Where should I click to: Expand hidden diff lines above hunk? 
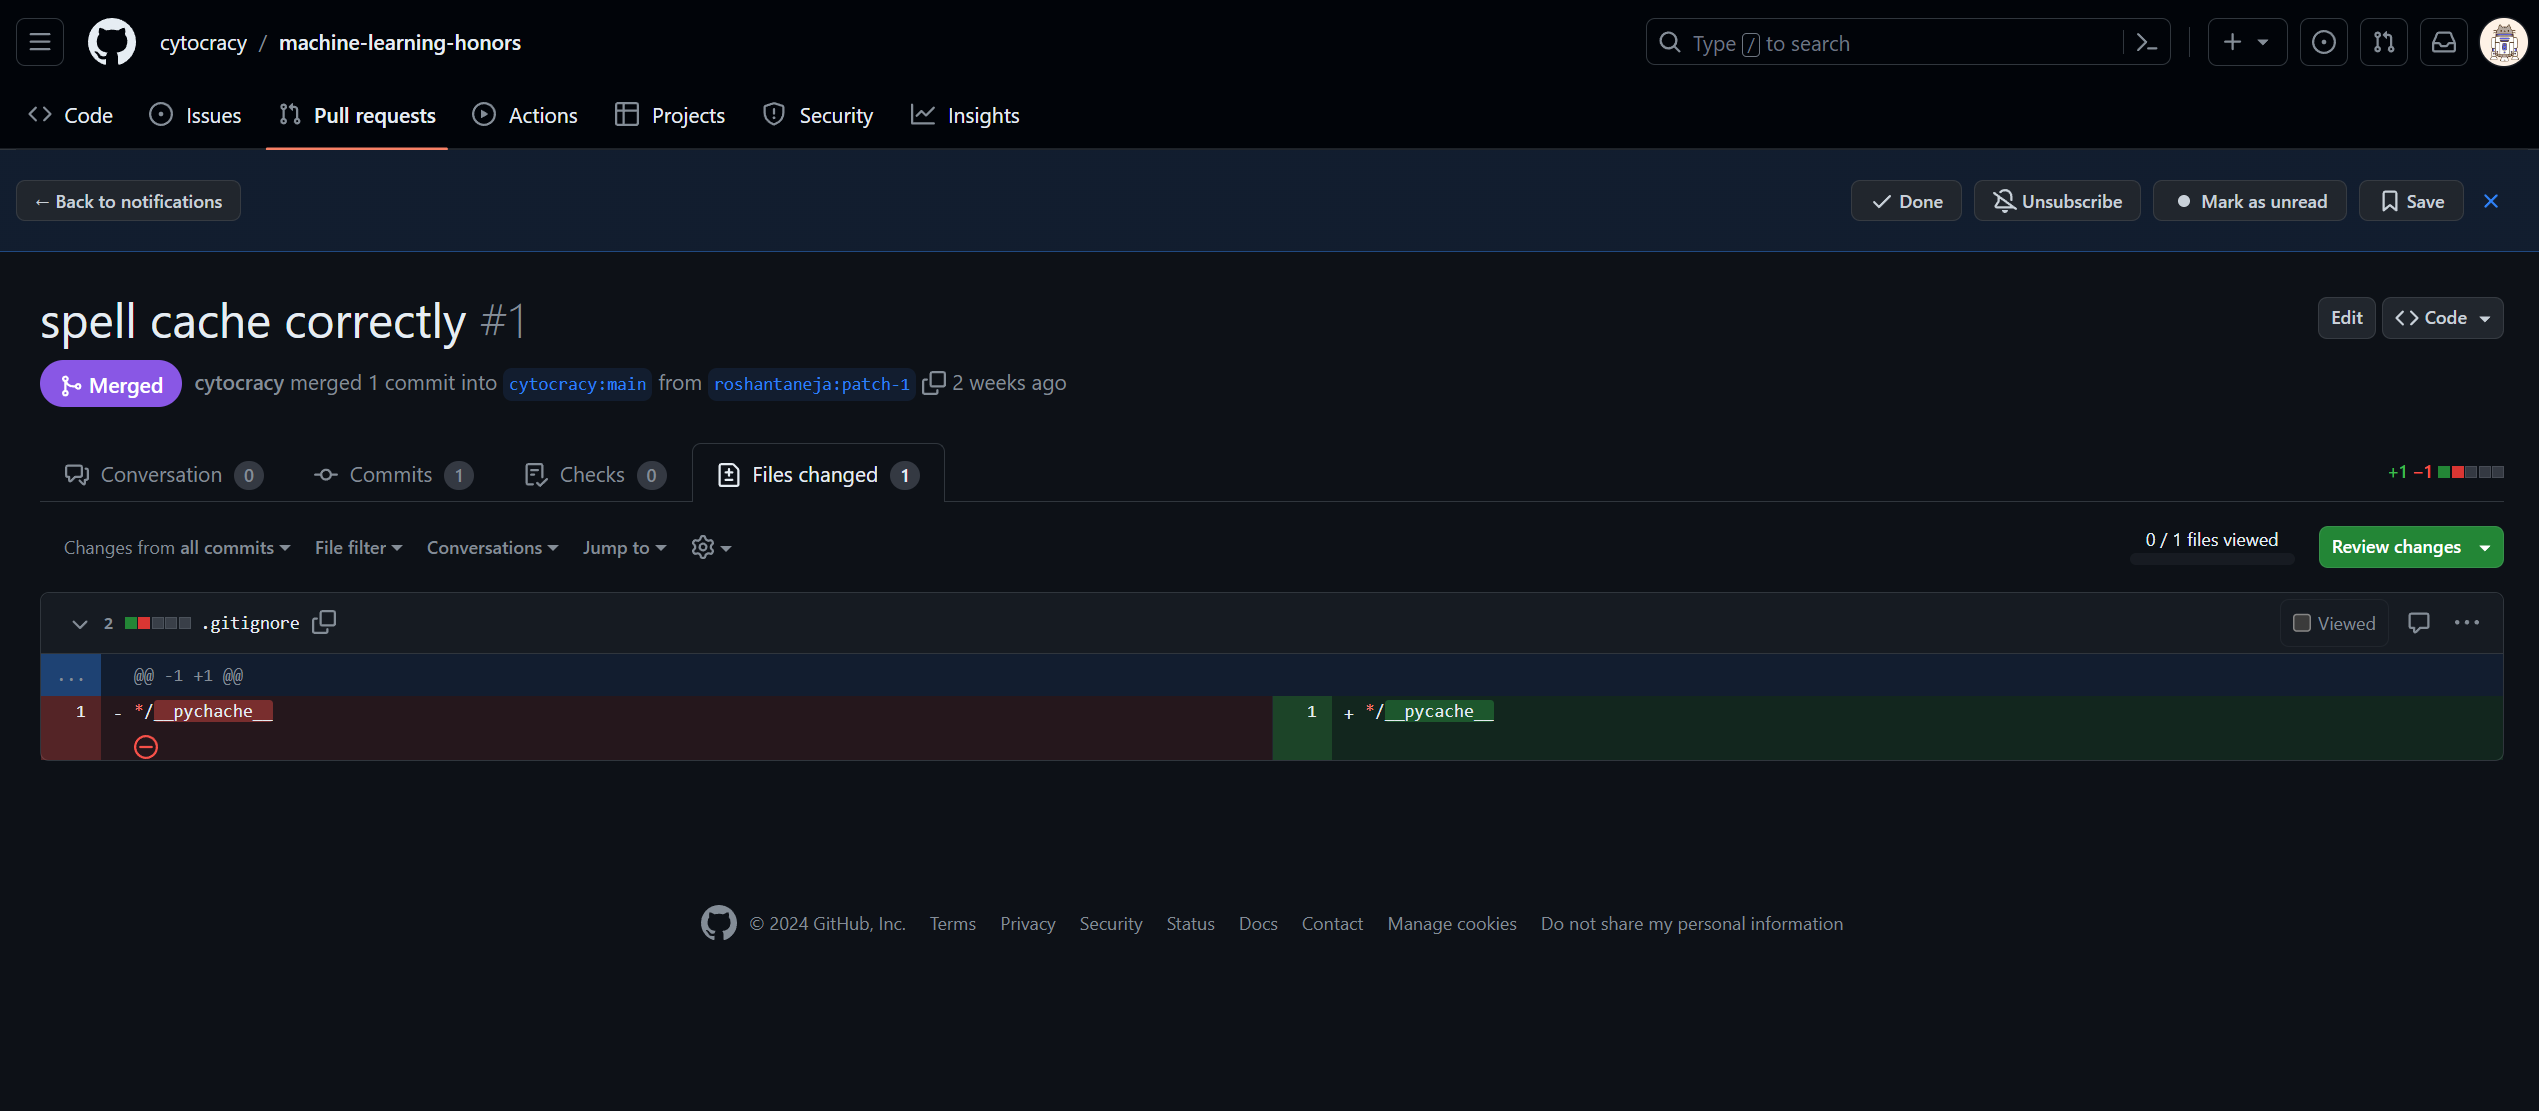pos(71,676)
